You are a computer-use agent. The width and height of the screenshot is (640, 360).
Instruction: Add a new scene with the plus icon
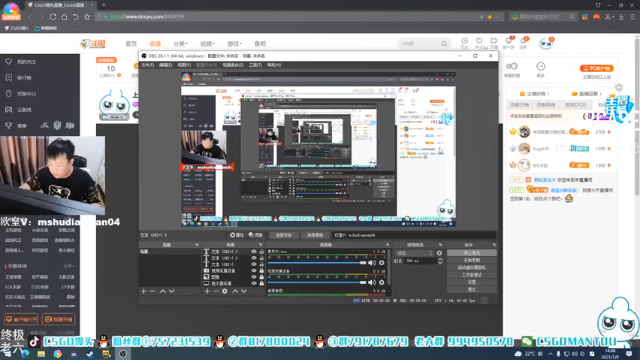[143, 291]
